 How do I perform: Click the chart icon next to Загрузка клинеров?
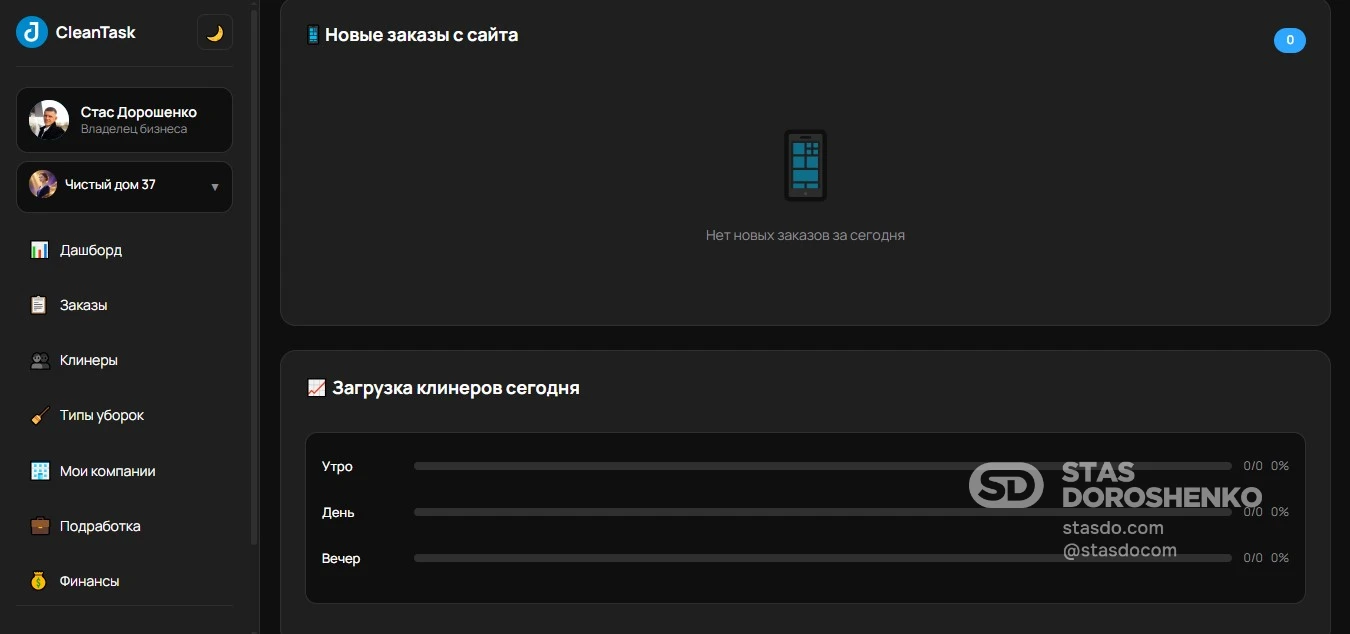pos(316,387)
